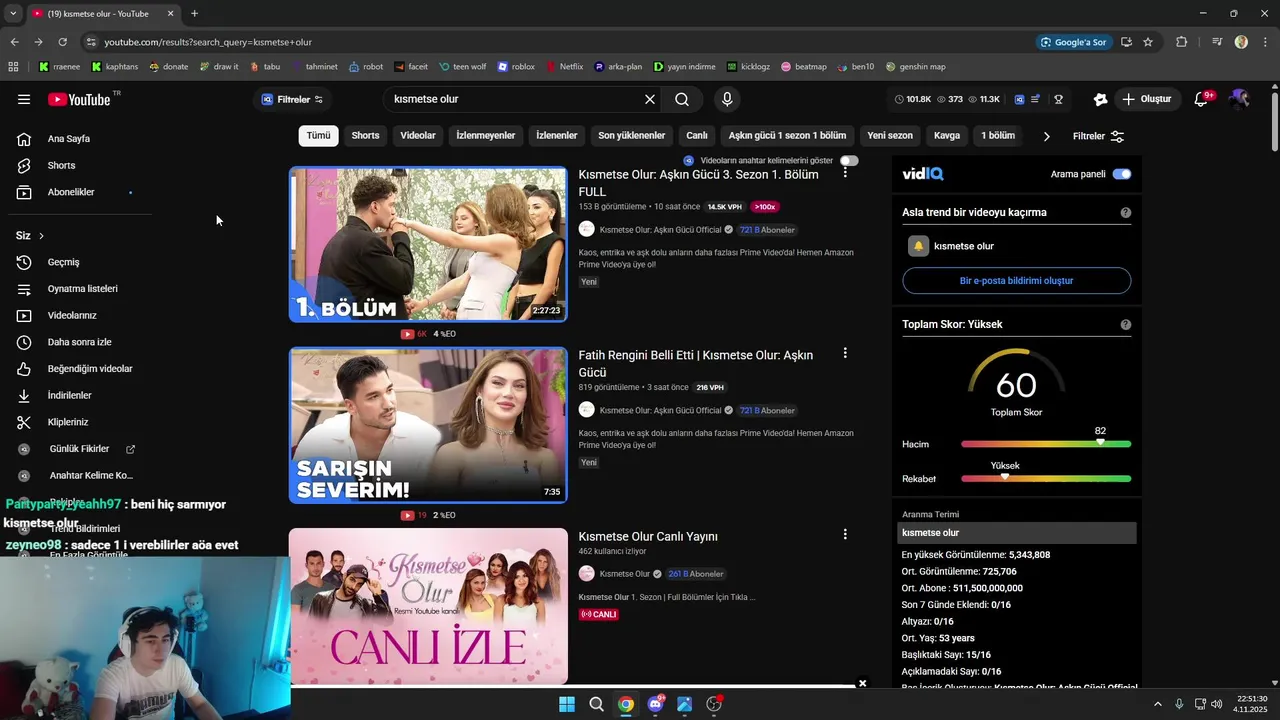Open options menu for Fatih Rengini Belli Etti video

pos(845,353)
